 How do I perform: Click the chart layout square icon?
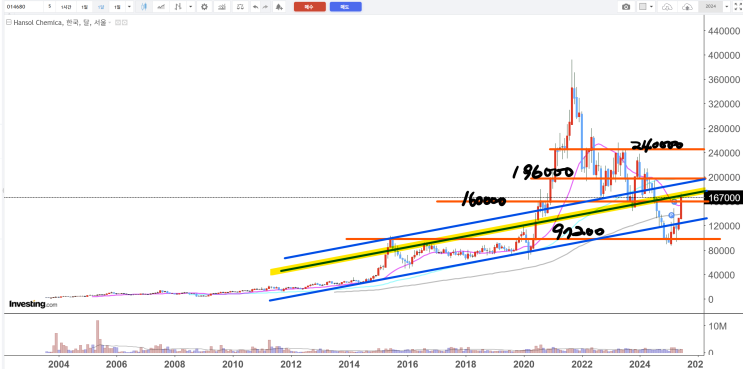(x=643, y=7)
